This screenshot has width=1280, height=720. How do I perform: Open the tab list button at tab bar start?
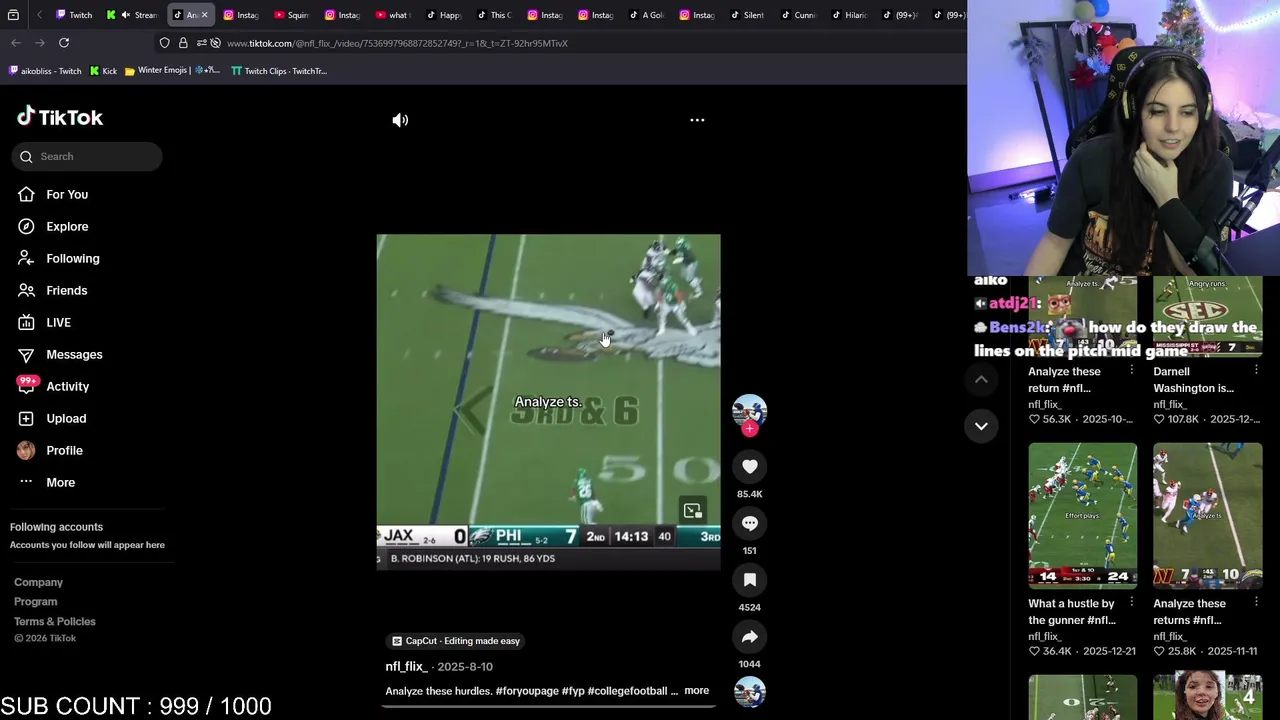point(13,15)
